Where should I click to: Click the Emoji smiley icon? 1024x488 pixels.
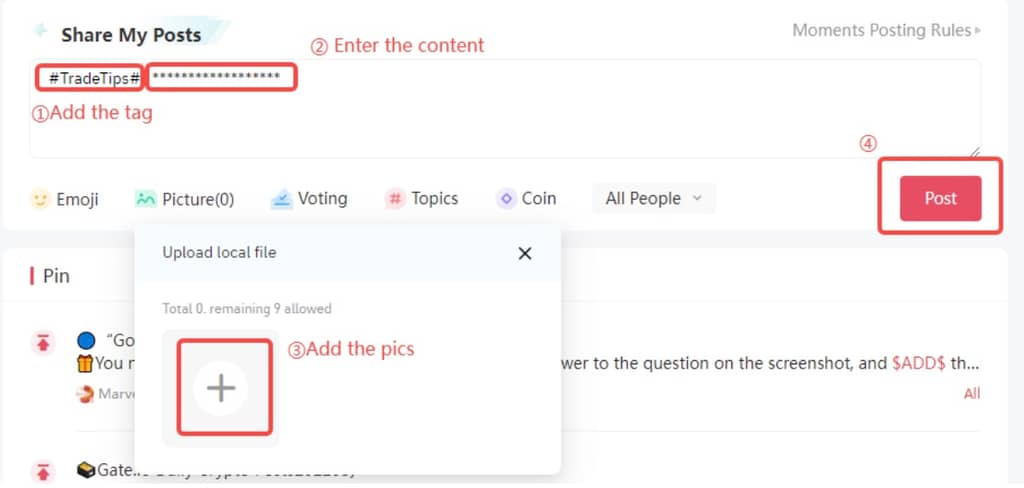(40, 199)
